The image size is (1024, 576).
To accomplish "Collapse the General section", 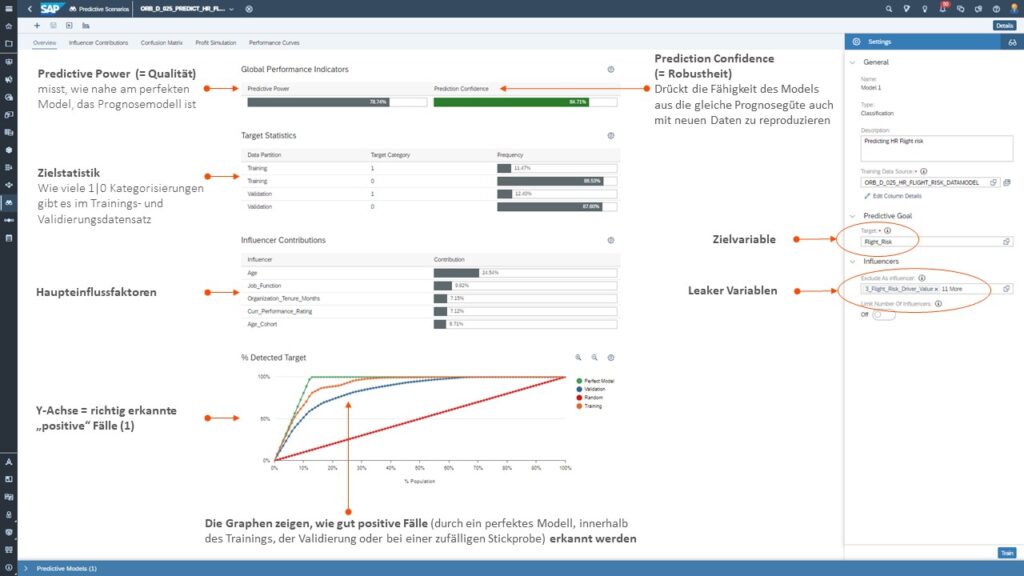I will tap(853, 62).
